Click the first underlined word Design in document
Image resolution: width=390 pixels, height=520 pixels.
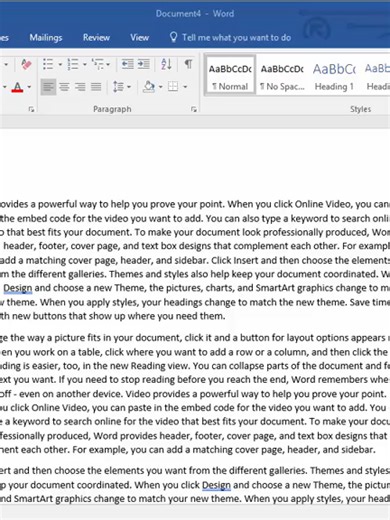[18, 288]
